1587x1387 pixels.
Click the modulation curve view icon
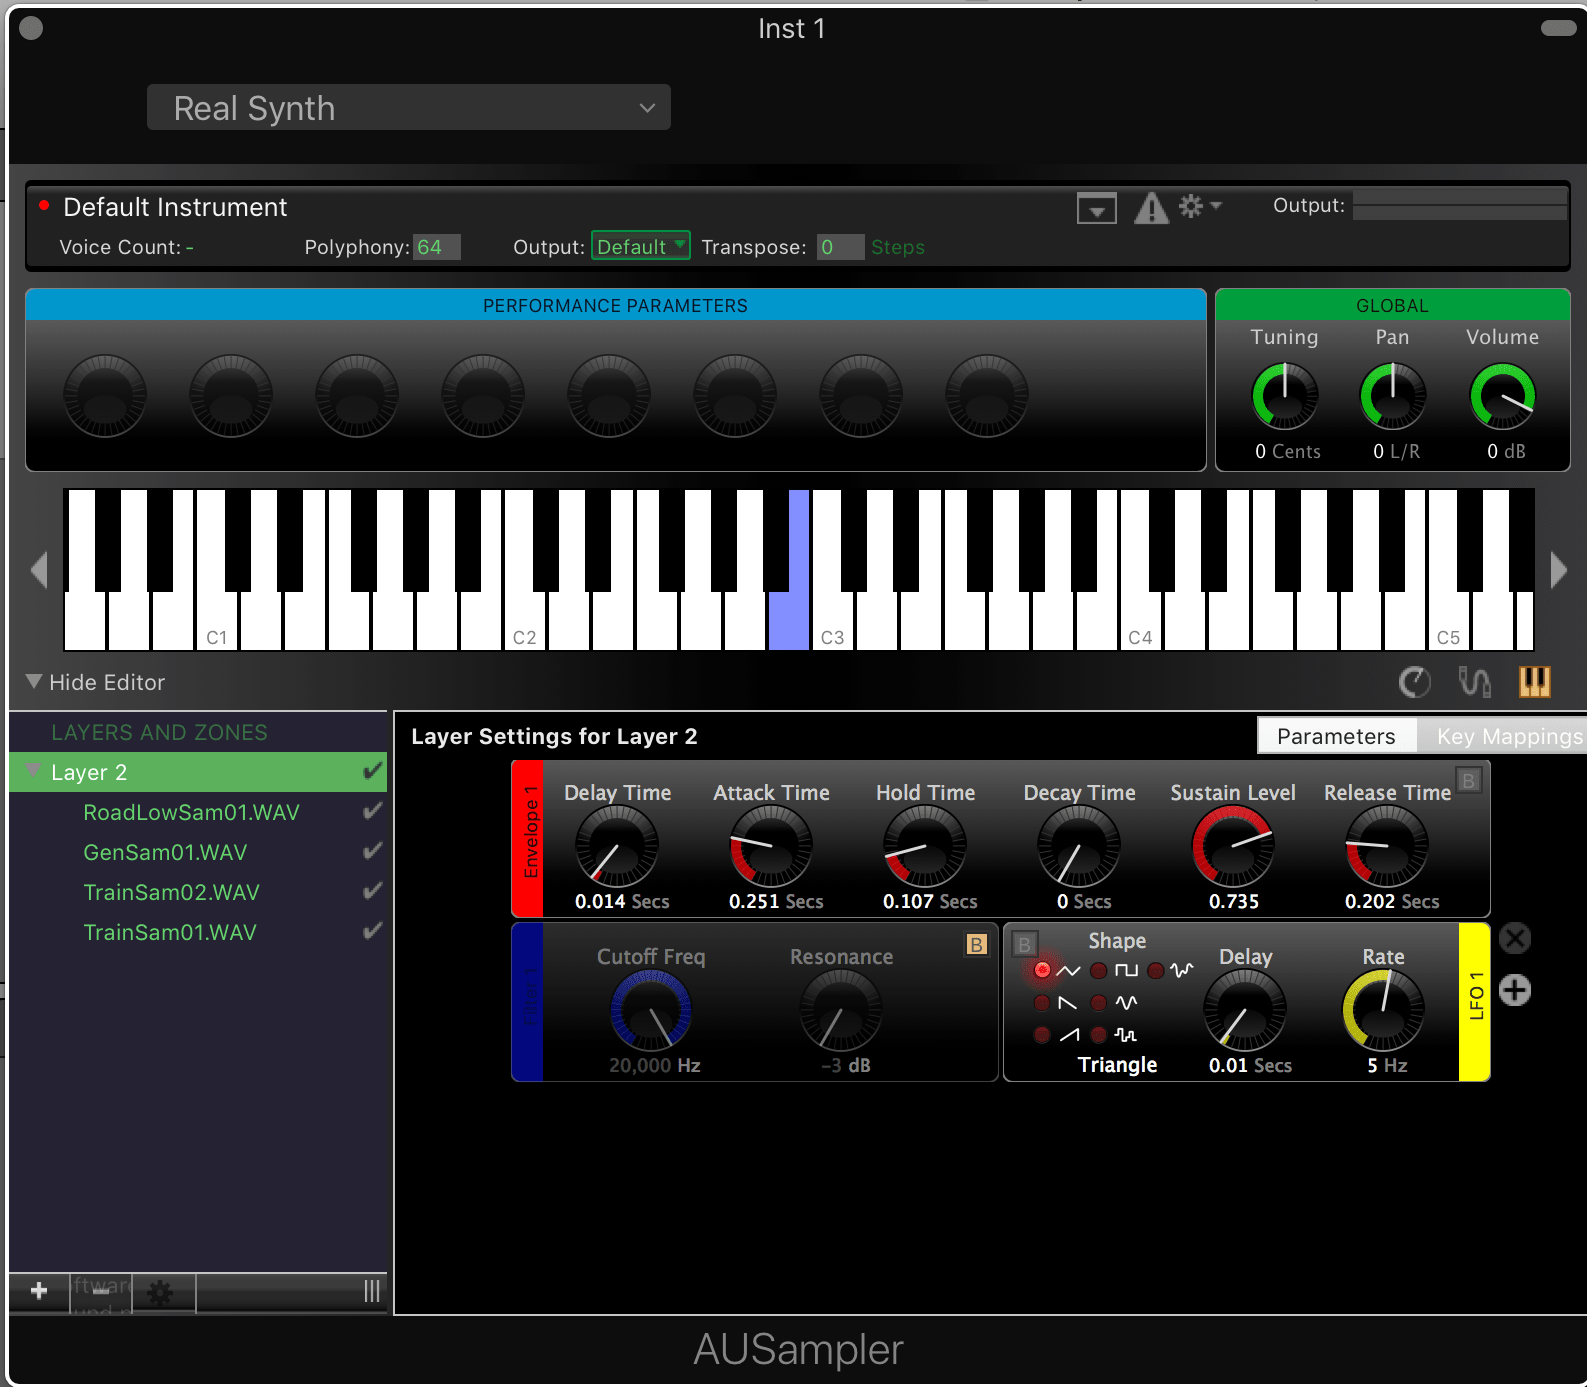click(x=1474, y=682)
